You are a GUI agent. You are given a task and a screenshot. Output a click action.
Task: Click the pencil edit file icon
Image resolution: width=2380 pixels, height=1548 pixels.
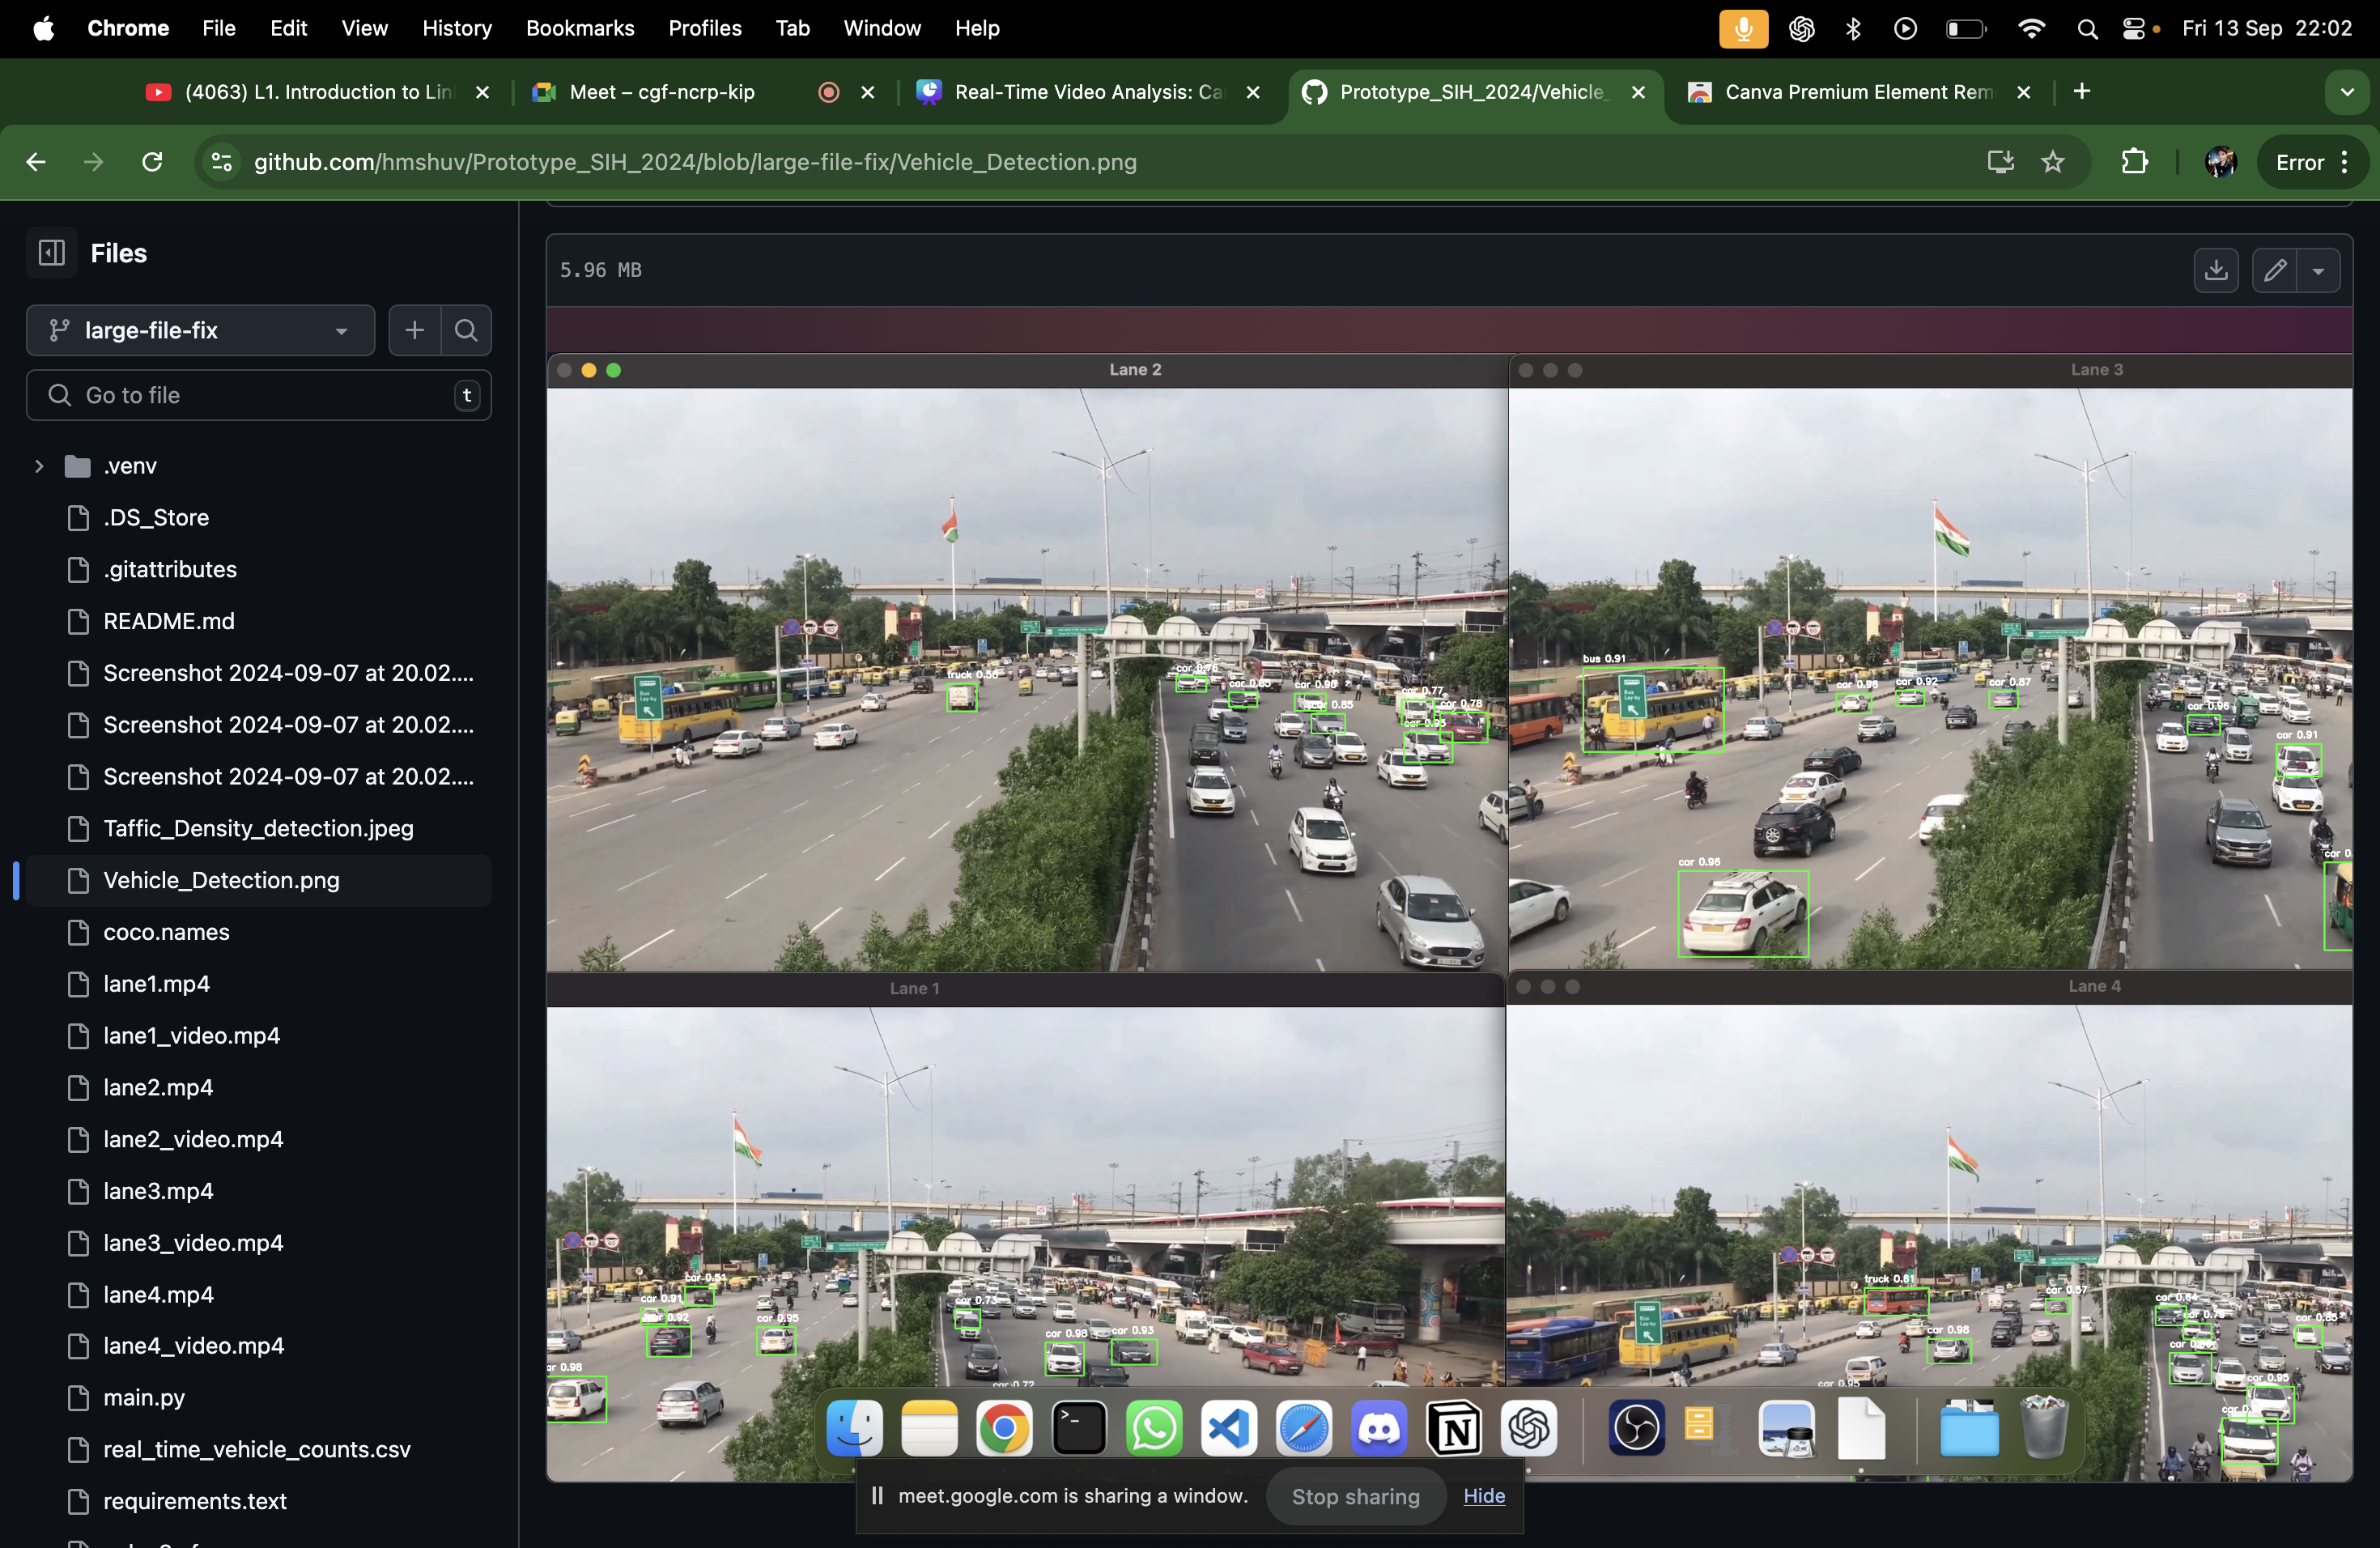[x=2274, y=270]
